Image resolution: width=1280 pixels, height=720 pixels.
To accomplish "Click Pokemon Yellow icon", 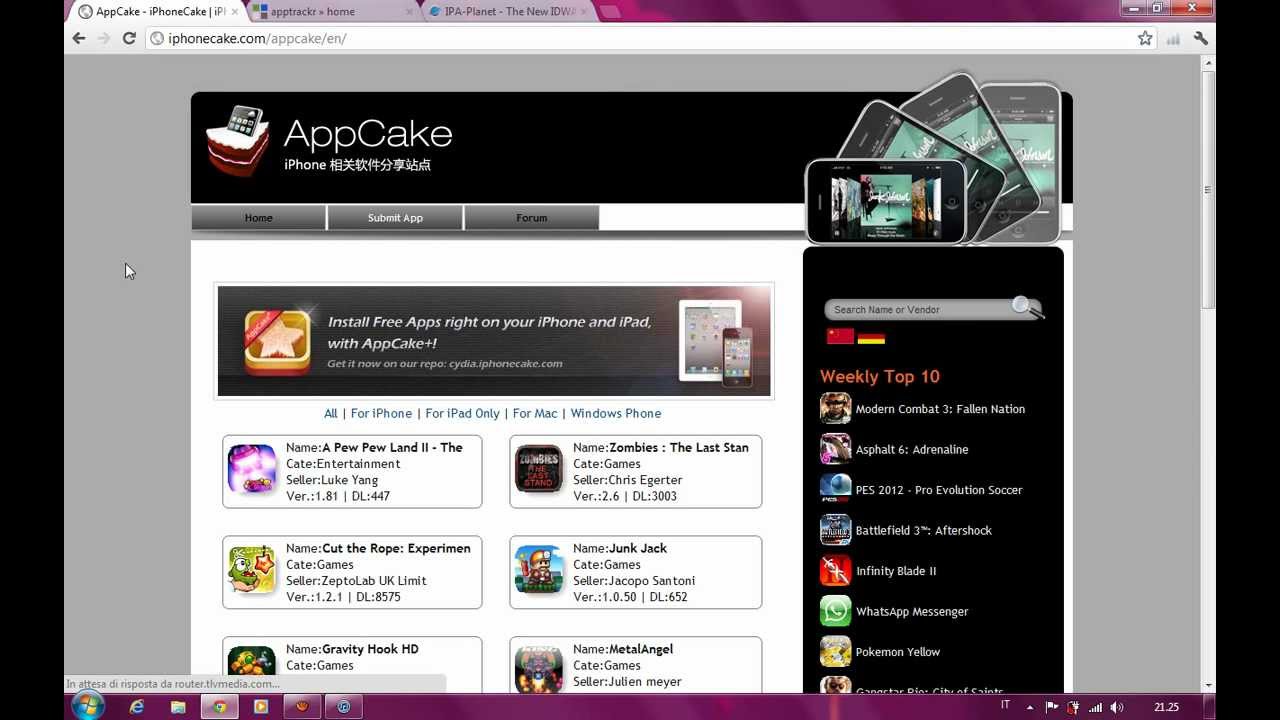I will pos(835,651).
